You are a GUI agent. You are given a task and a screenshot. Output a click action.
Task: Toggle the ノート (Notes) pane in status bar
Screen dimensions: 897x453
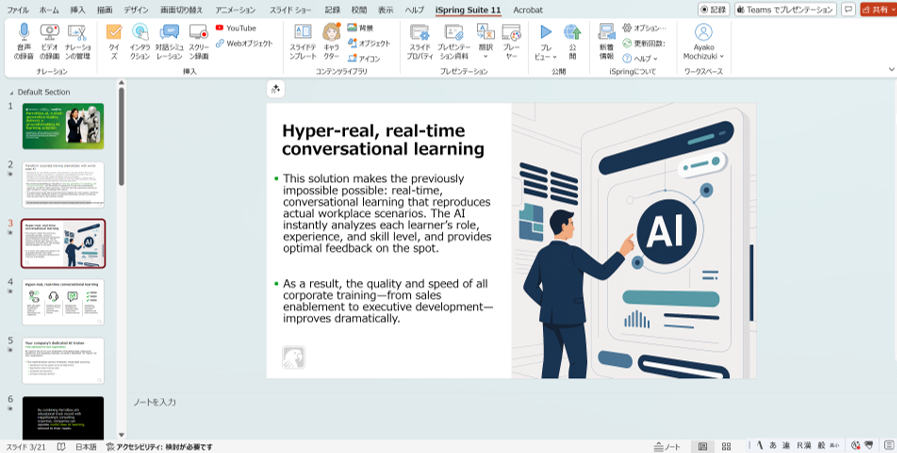666,446
